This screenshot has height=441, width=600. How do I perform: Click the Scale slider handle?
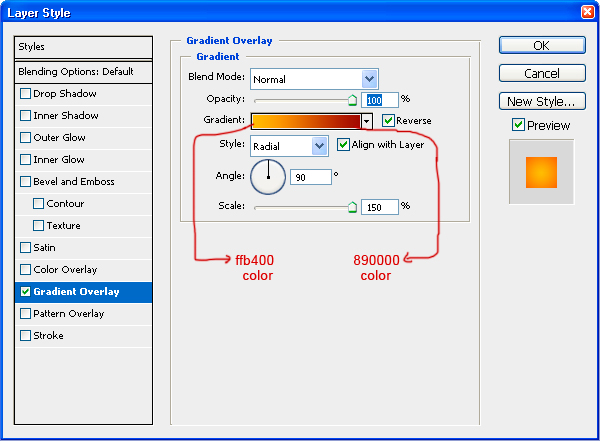pos(352,207)
